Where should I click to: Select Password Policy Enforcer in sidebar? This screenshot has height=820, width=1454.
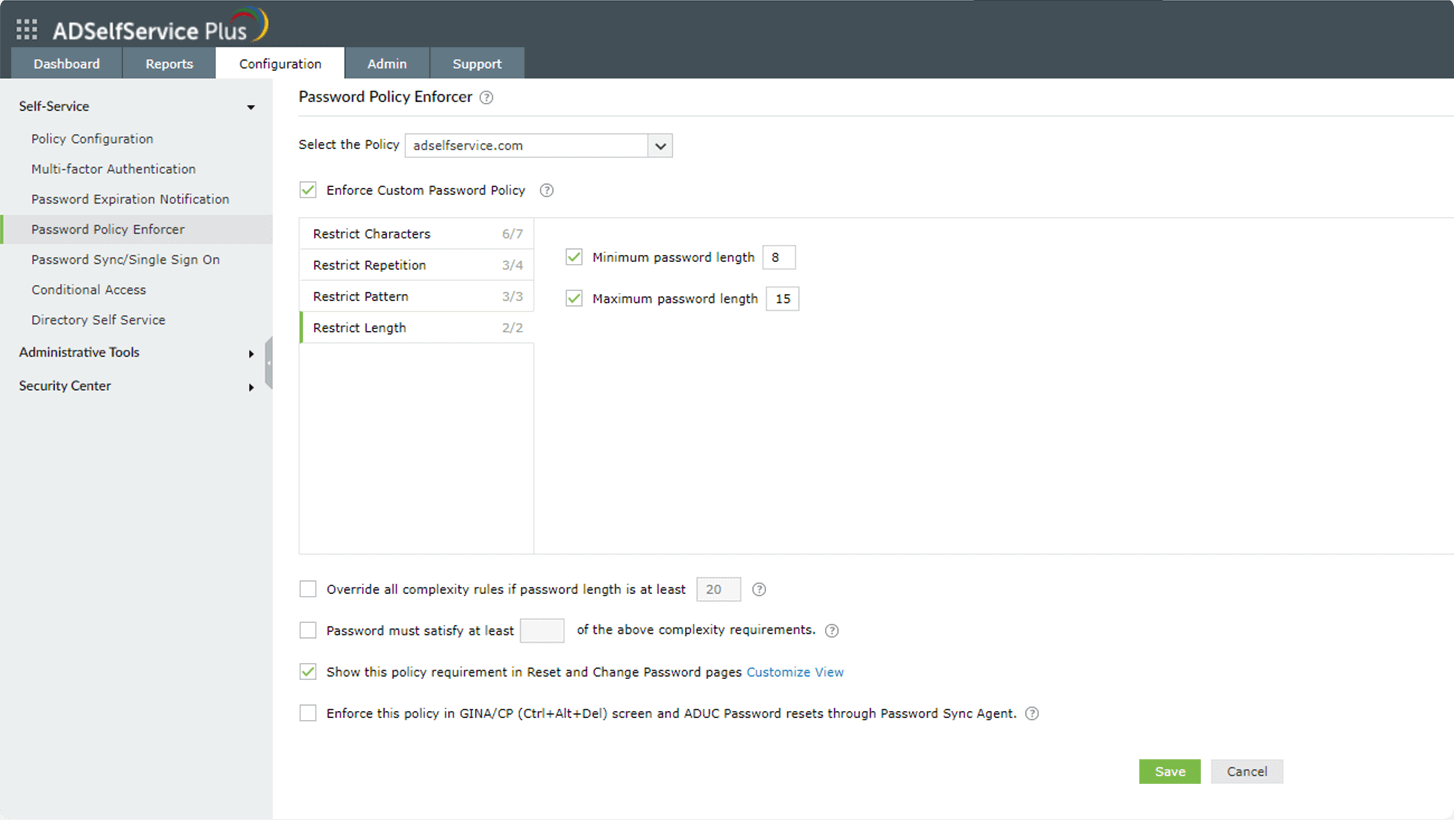point(136,229)
